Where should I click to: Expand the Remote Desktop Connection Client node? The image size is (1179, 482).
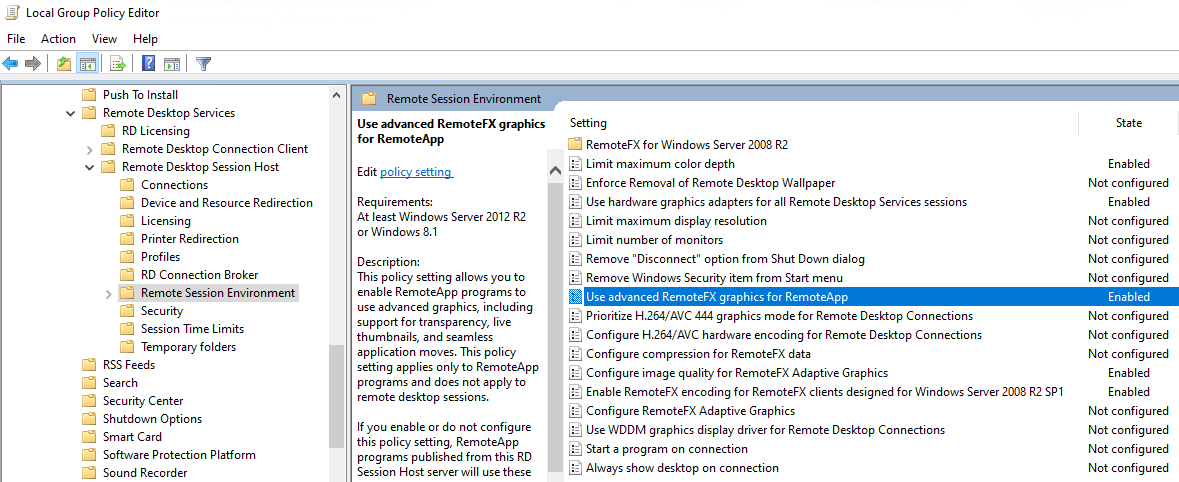[89, 149]
